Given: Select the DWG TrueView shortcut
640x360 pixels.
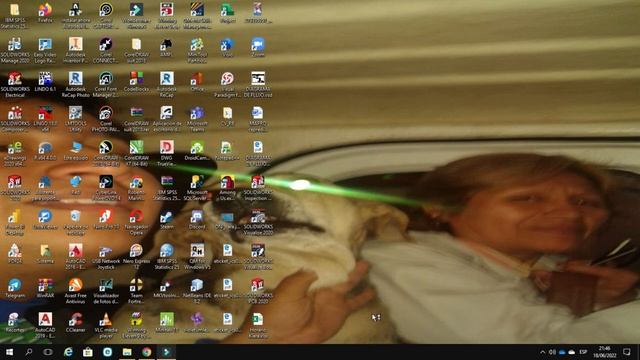Looking at the screenshot, I should (x=167, y=153).
